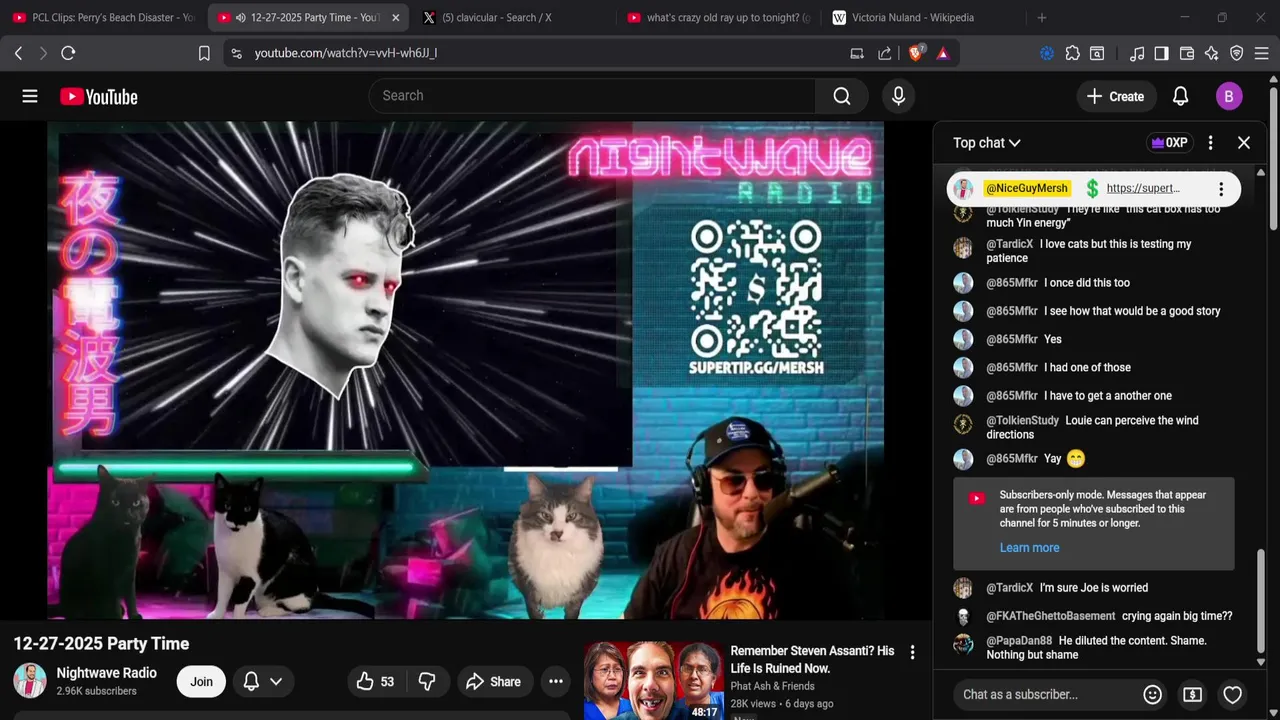Click @FKATheGhettoBasement username in chat

(1050, 616)
